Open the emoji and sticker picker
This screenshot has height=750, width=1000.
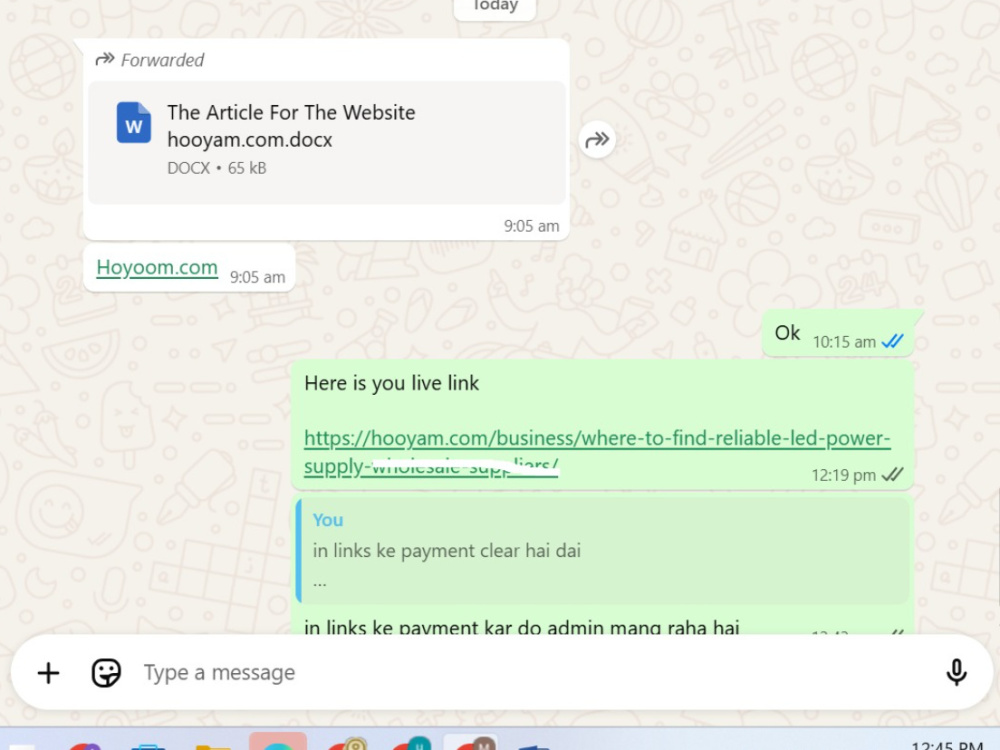106,673
